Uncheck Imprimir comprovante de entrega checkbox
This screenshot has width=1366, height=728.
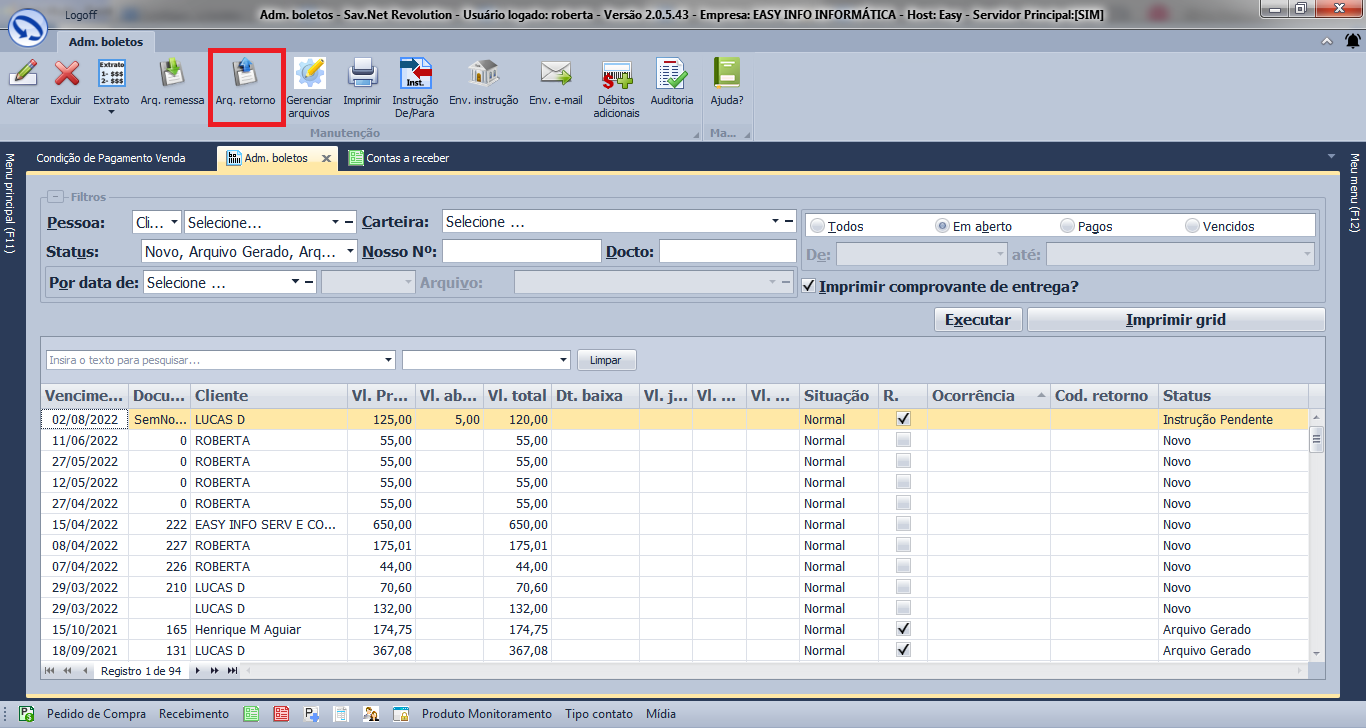[x=810, y=287]
